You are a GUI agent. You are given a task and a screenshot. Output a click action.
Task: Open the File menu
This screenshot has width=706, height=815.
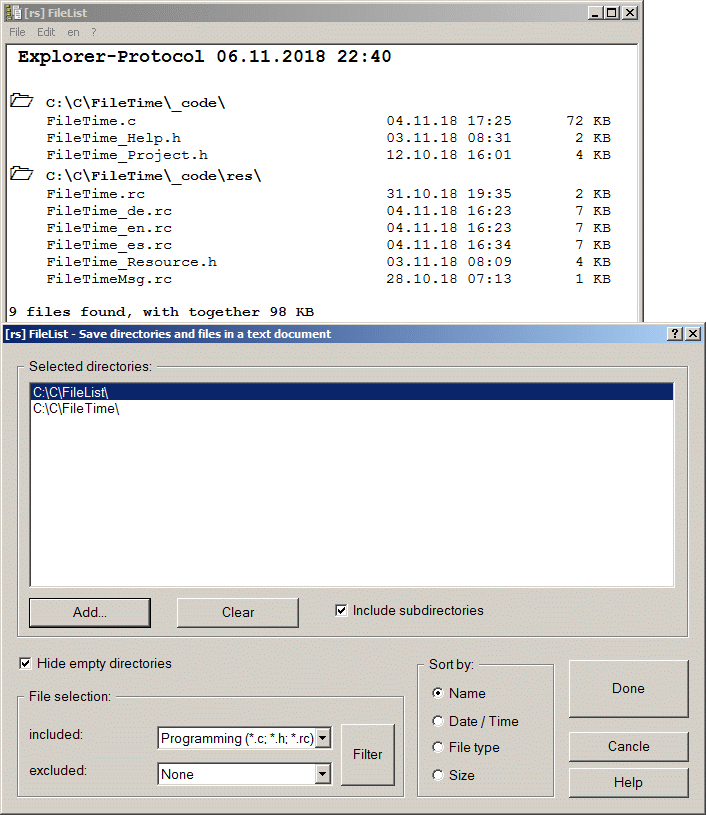tap(17, 32)
